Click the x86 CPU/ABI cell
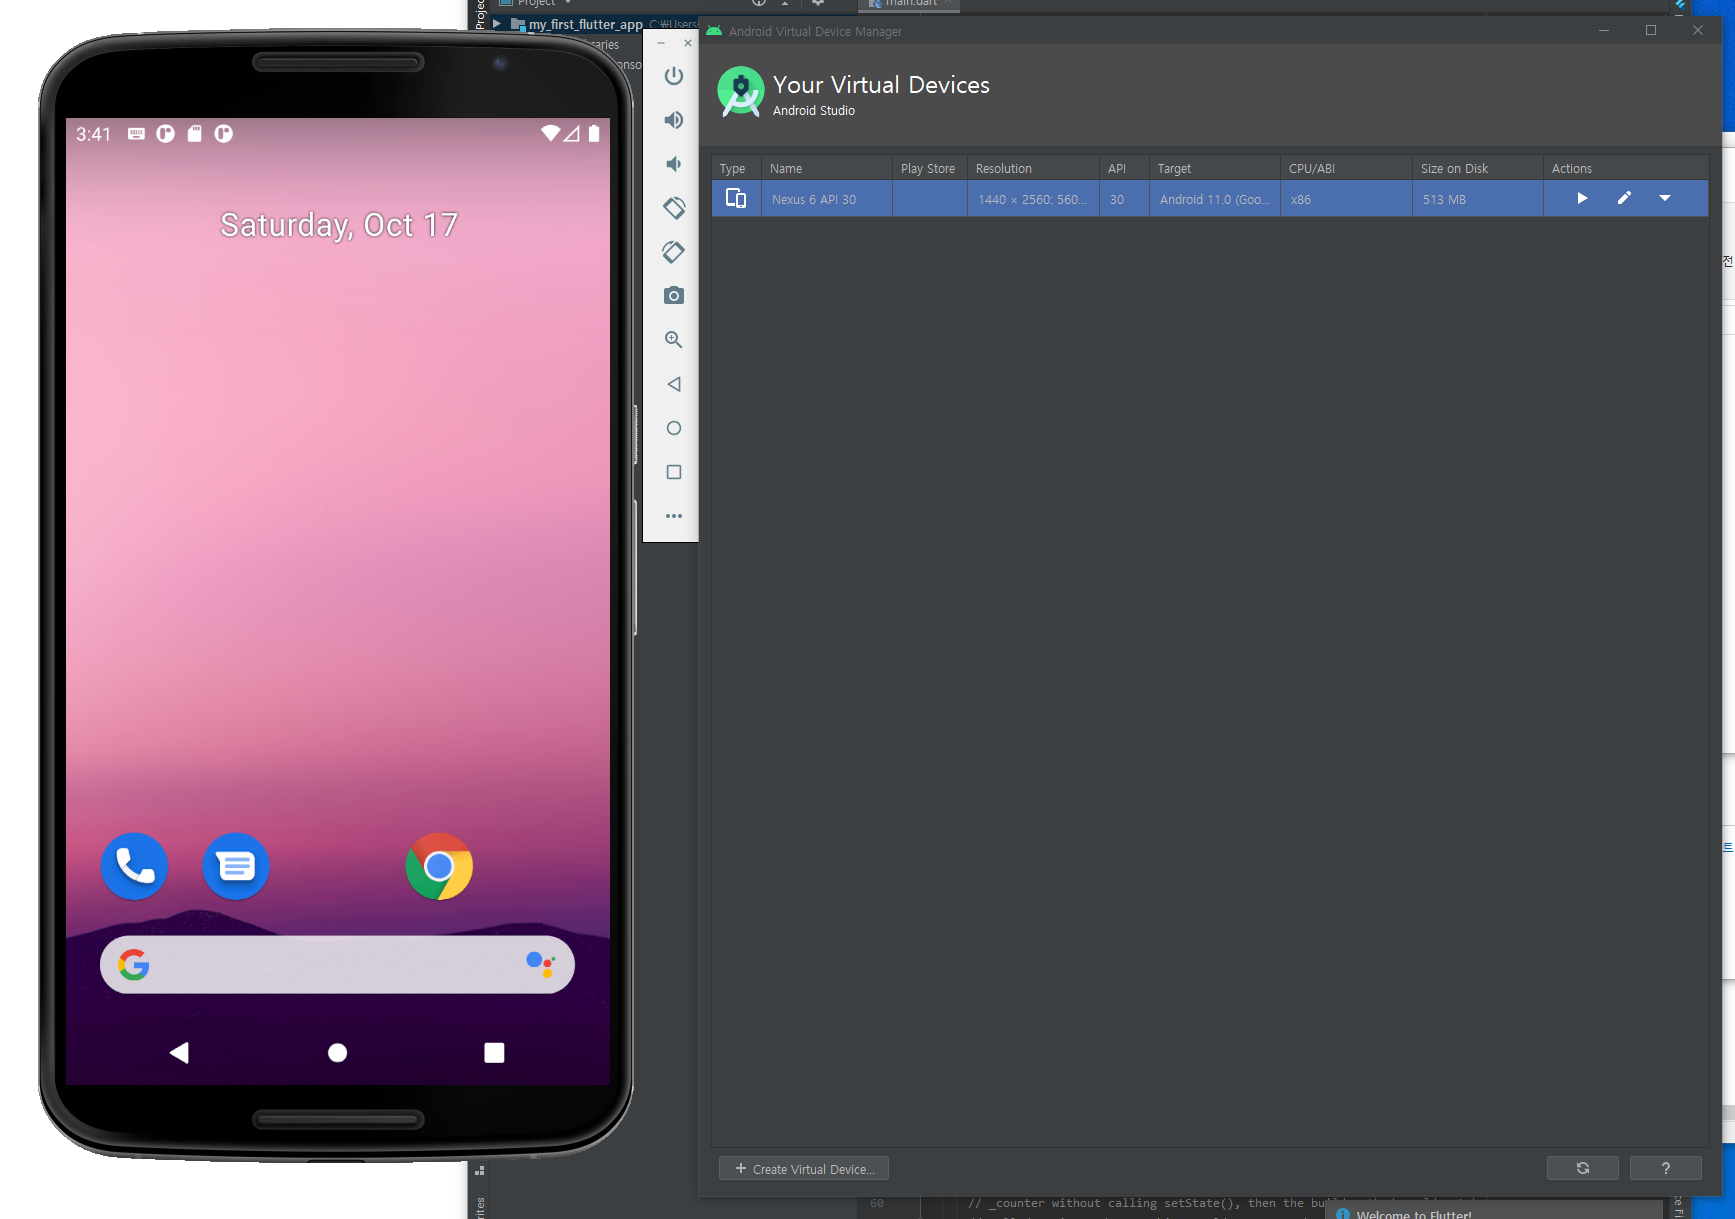 [x=1346, y=199]
